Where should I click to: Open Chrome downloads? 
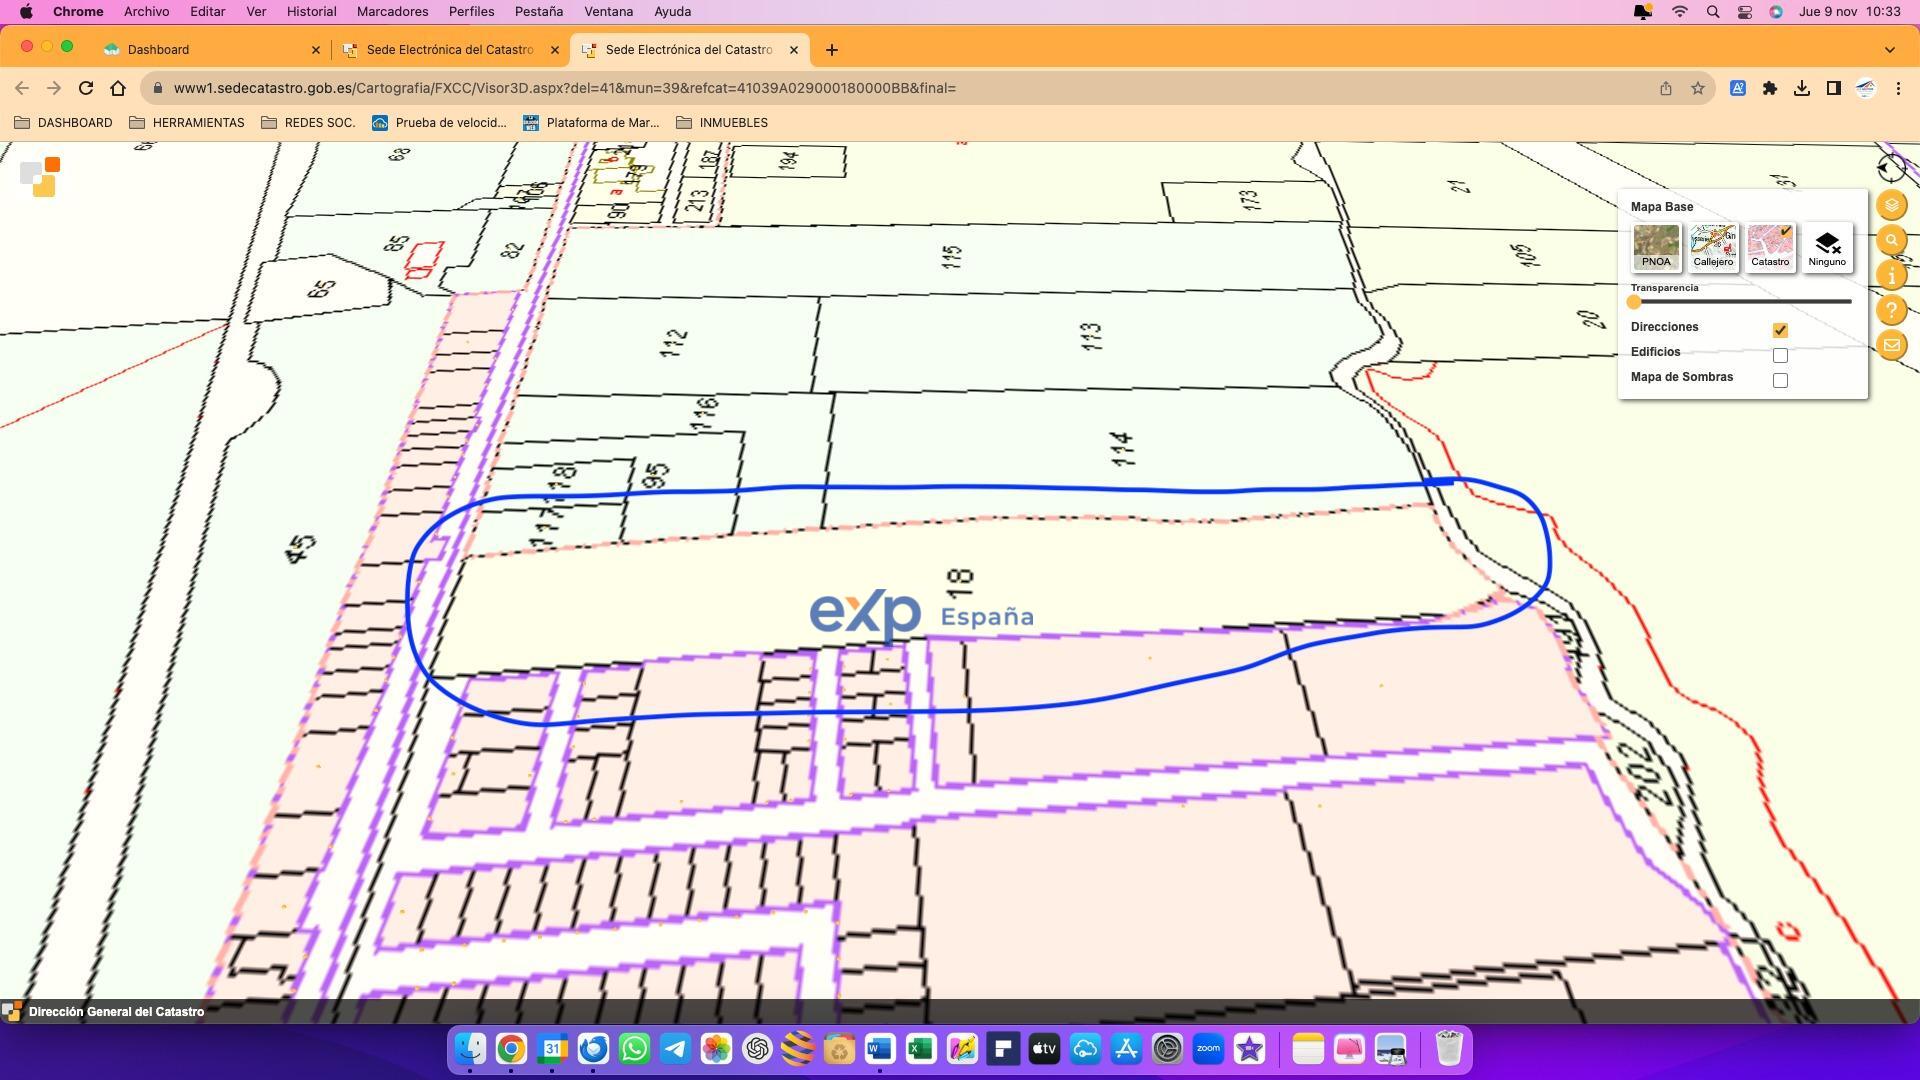click(1802, 88)
